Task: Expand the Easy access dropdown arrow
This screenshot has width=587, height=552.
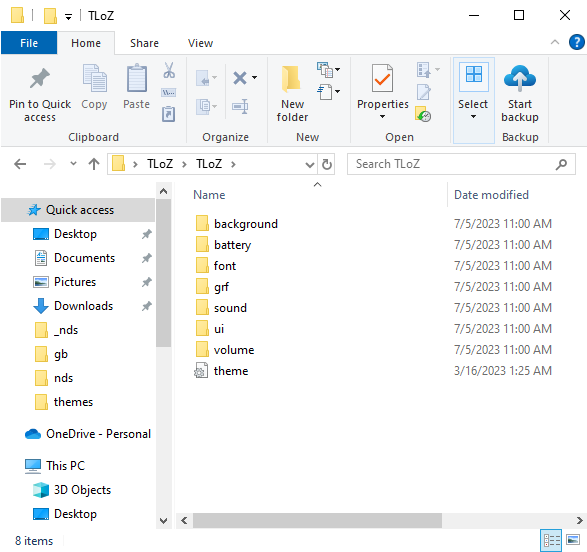Action: coord(338,91)
